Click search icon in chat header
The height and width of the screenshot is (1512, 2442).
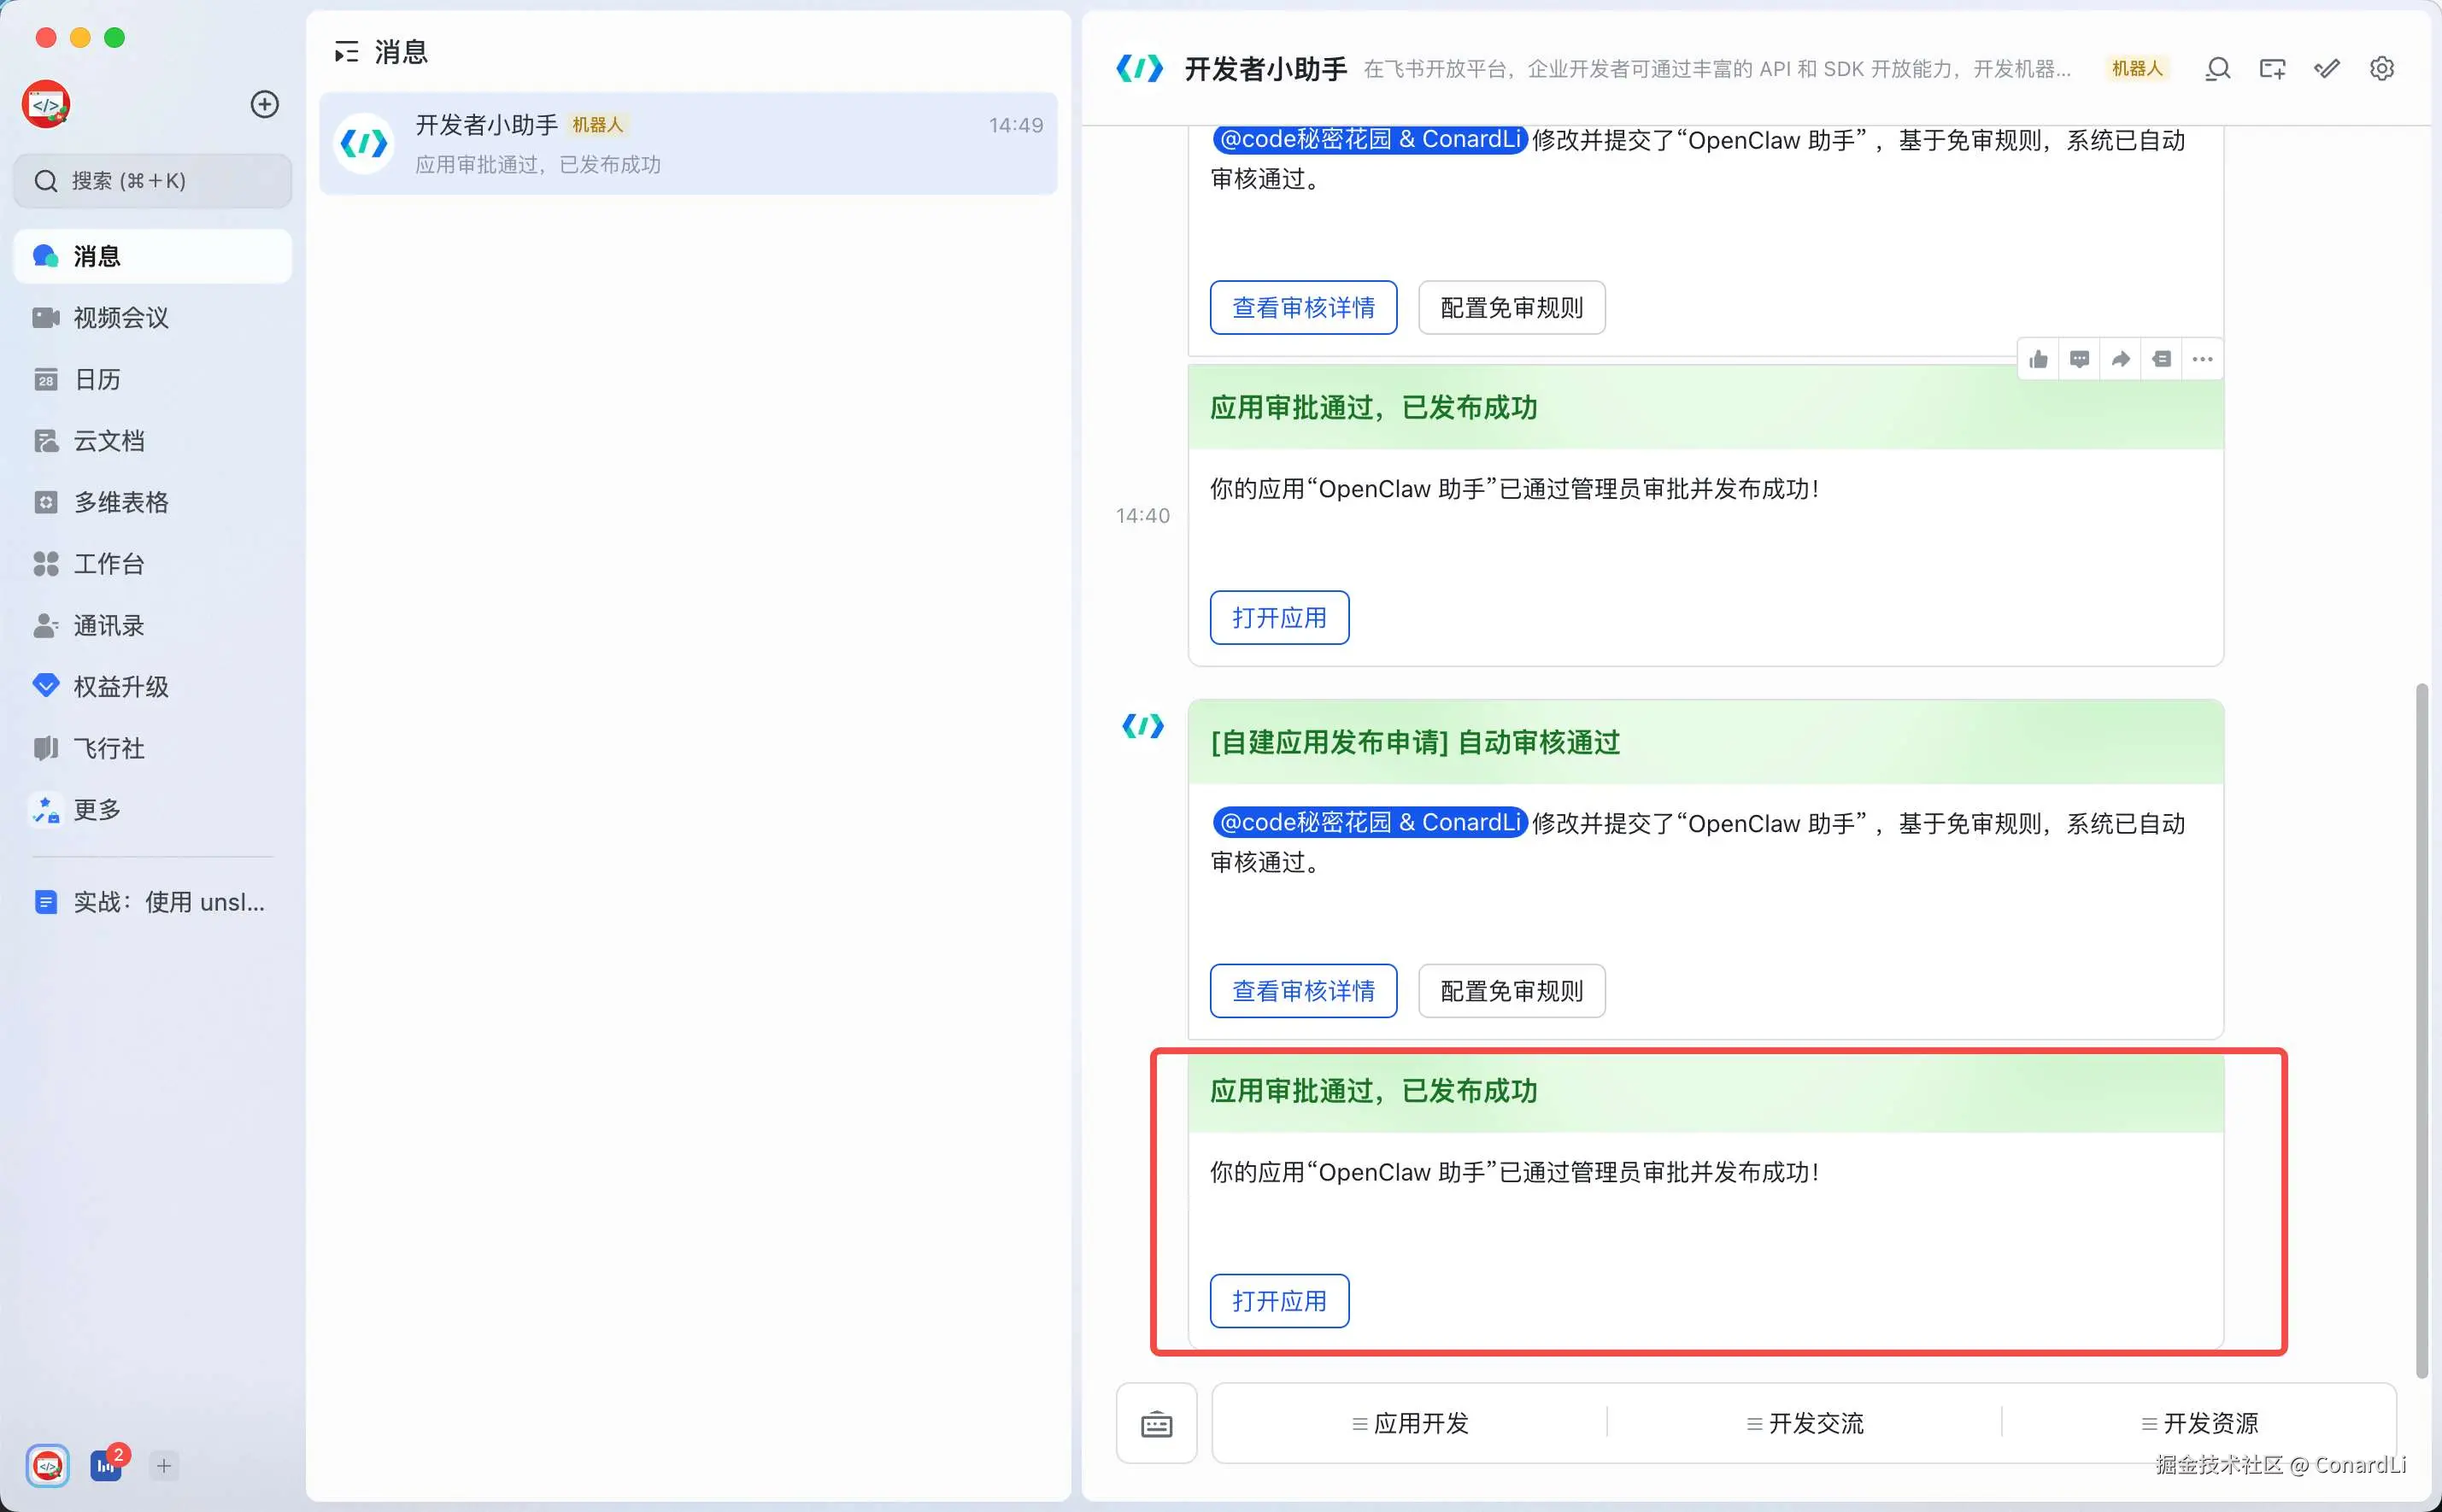point(2217,69)
